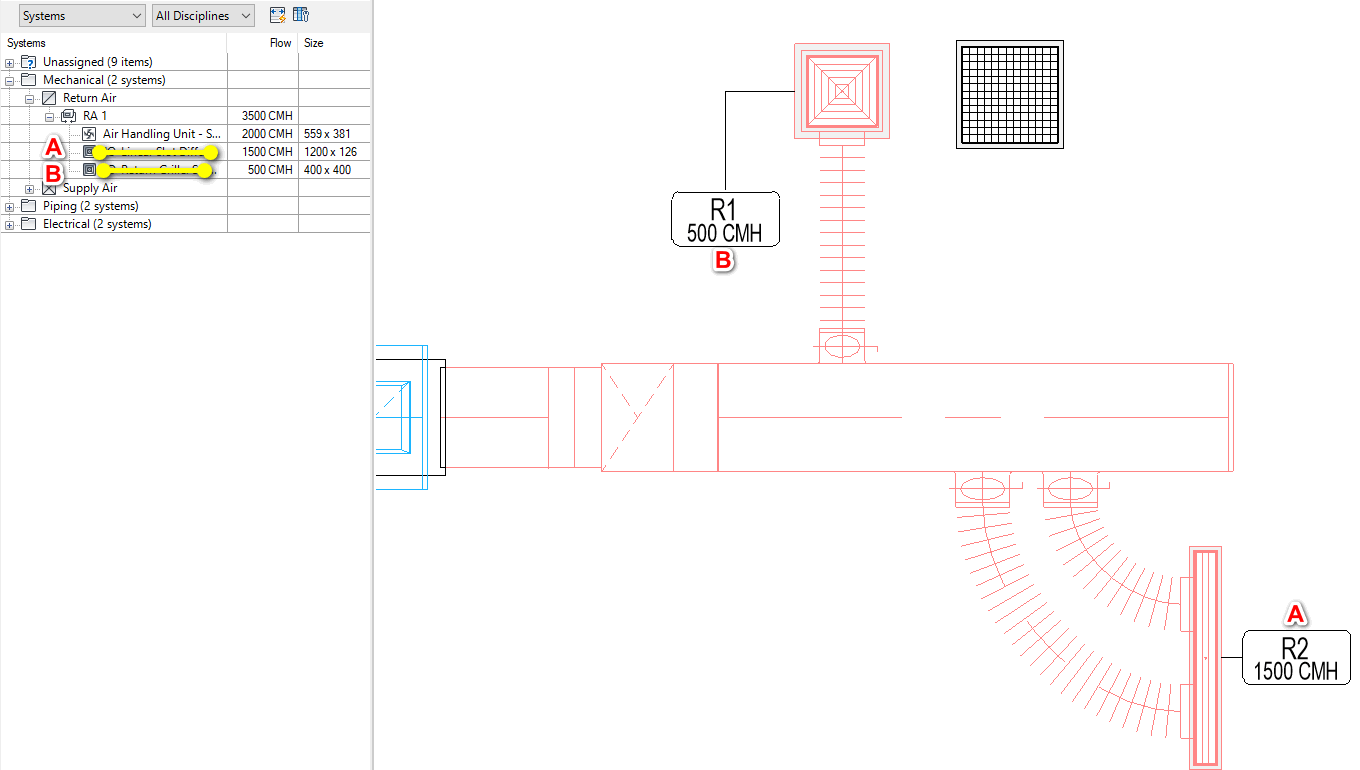Click the Mechanical folder icon
1360x770 pixels.
pyautogui.click(x=29, y=80)
